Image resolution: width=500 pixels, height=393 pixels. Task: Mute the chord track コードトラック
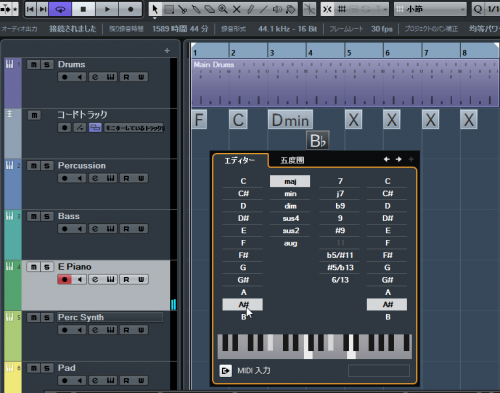[34, 115]
